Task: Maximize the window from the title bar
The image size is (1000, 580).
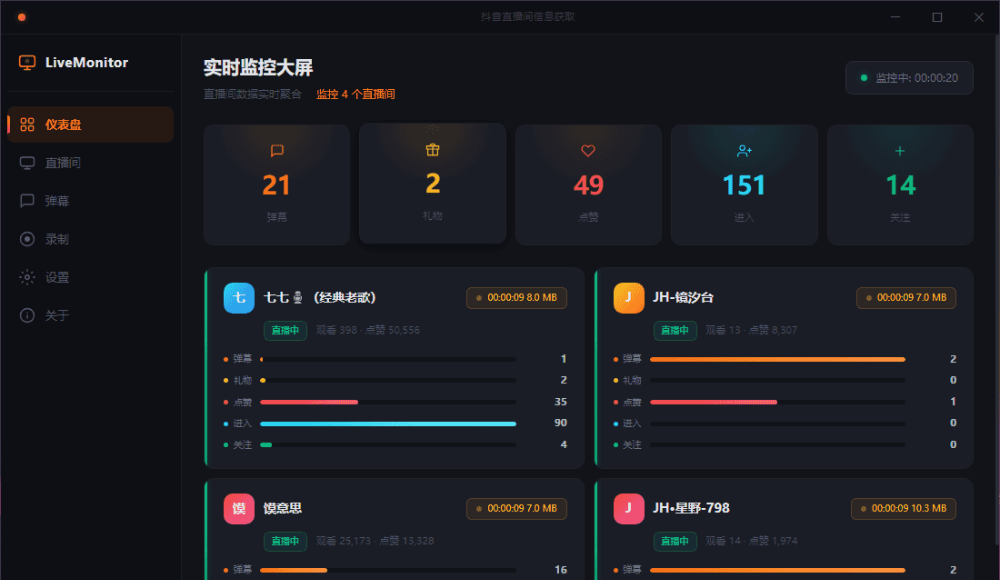Action: tap(937, 17)
